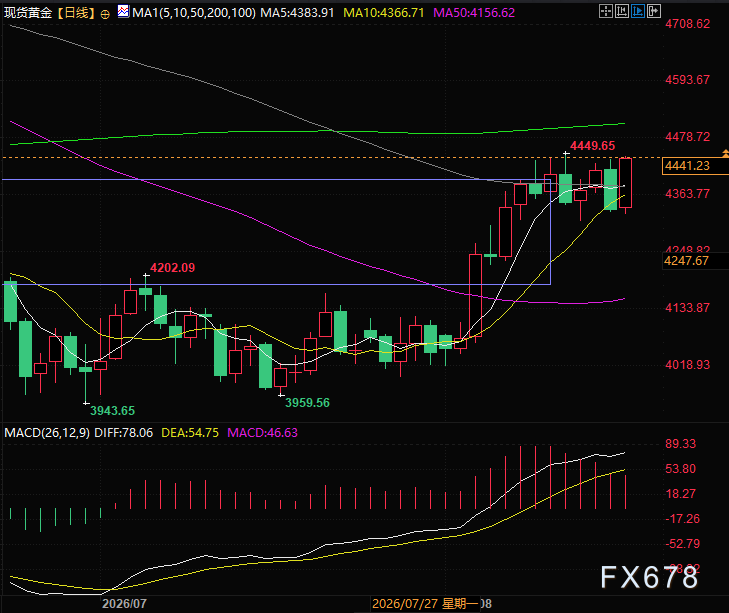Click the -52.79 MACD axis value
729x613 pixels.
click(x=682, y=544)
